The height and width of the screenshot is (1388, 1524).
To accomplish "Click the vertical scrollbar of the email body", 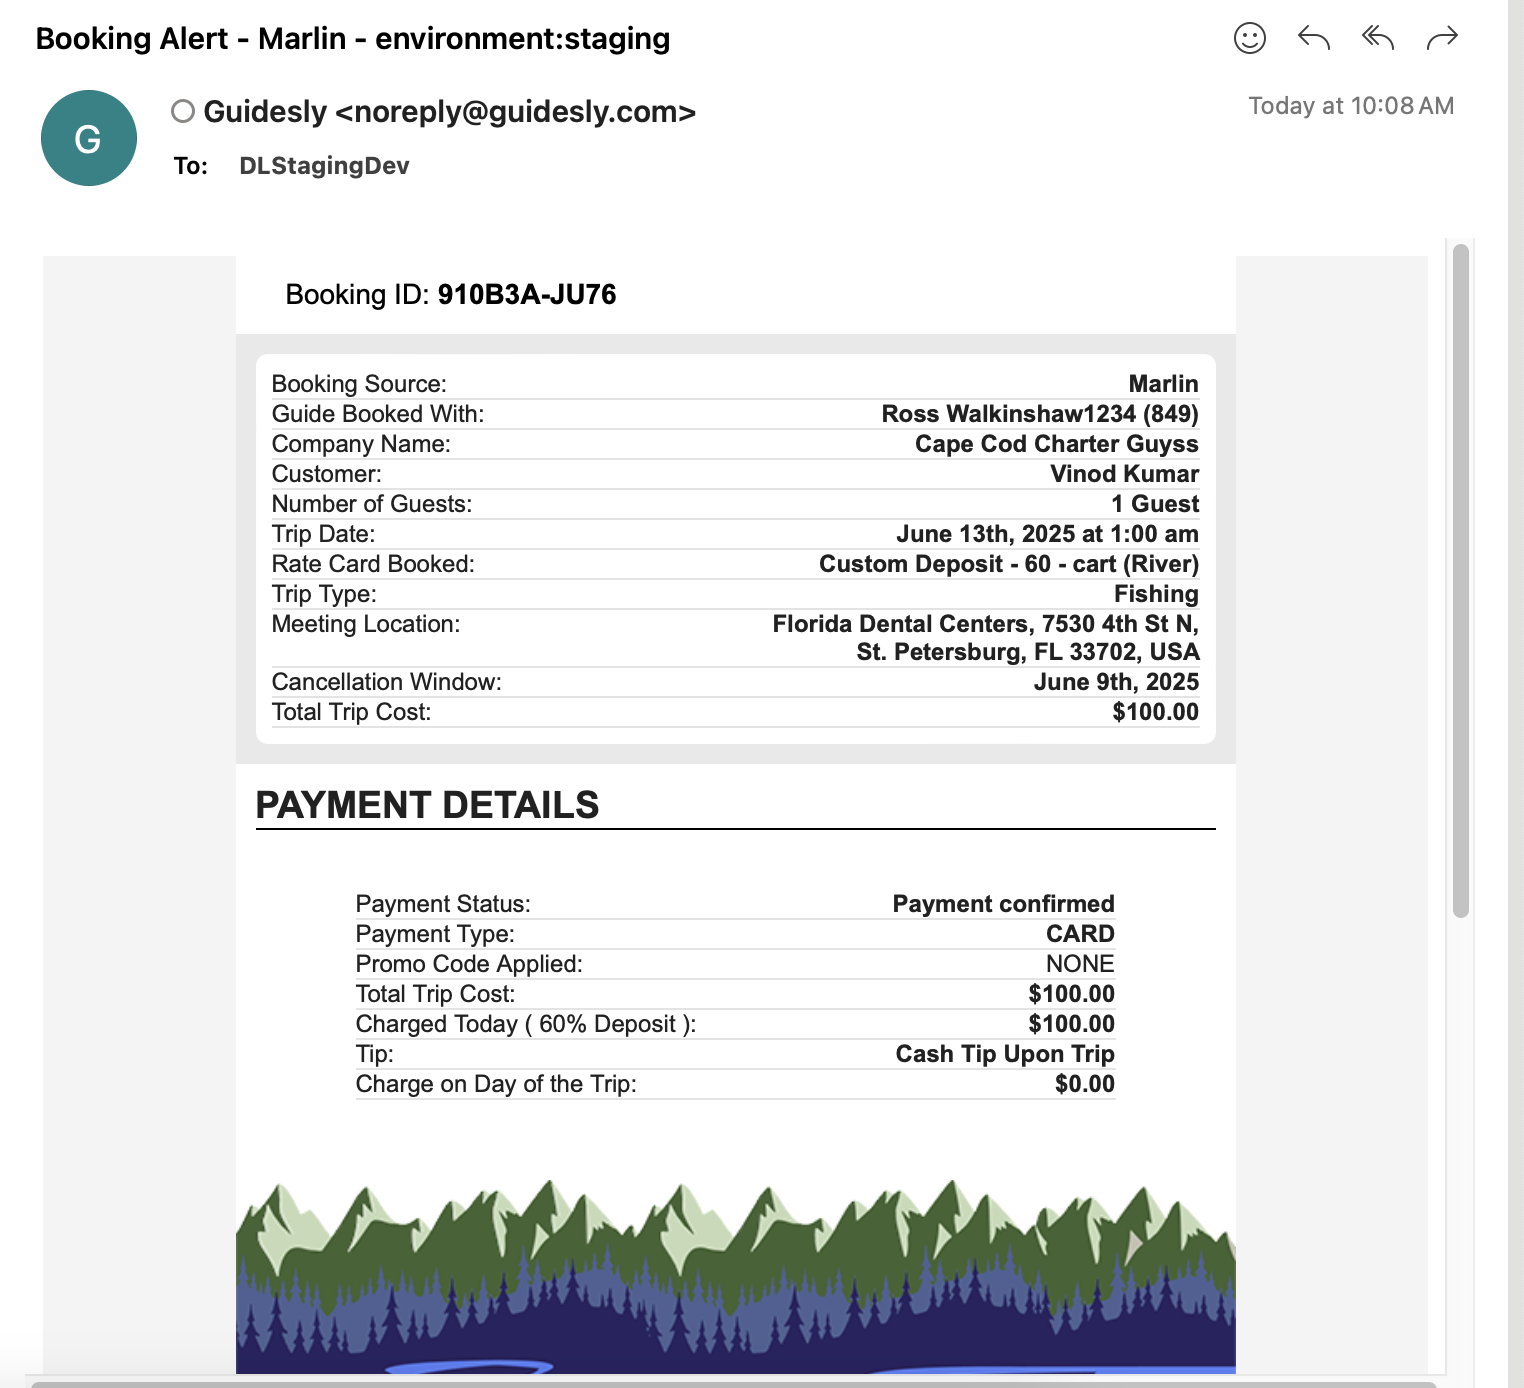I will (x=1460, y=580).
